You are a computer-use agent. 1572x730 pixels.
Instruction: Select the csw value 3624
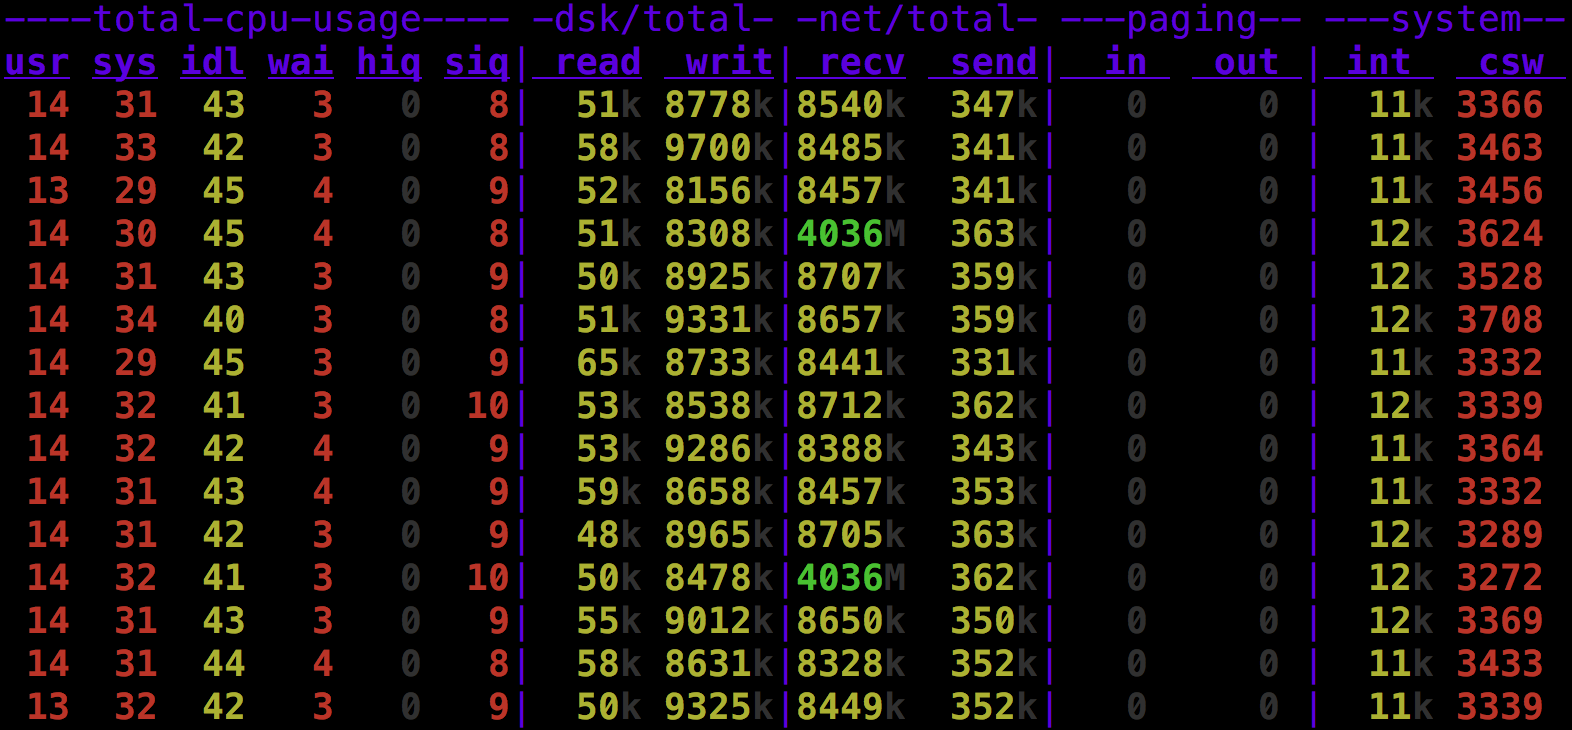pos(1500,234)
